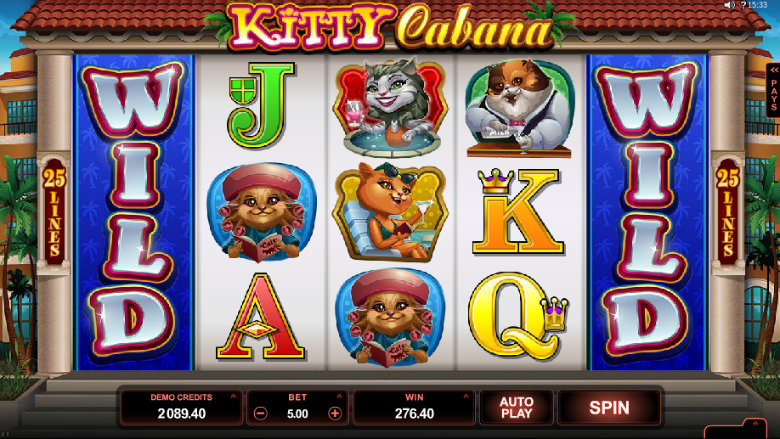Click the left 25 Lines indicator
Screen dimensions: 780x439
click(54, 212)
